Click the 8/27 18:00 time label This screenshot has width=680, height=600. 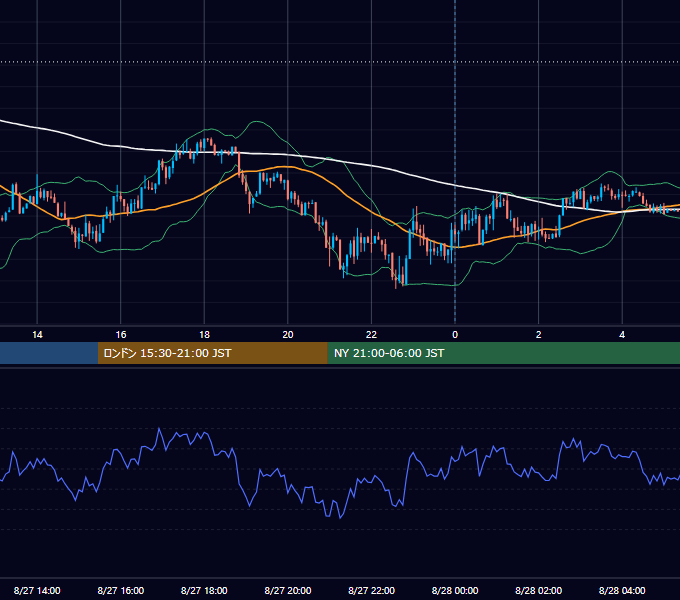click(204, 590)
